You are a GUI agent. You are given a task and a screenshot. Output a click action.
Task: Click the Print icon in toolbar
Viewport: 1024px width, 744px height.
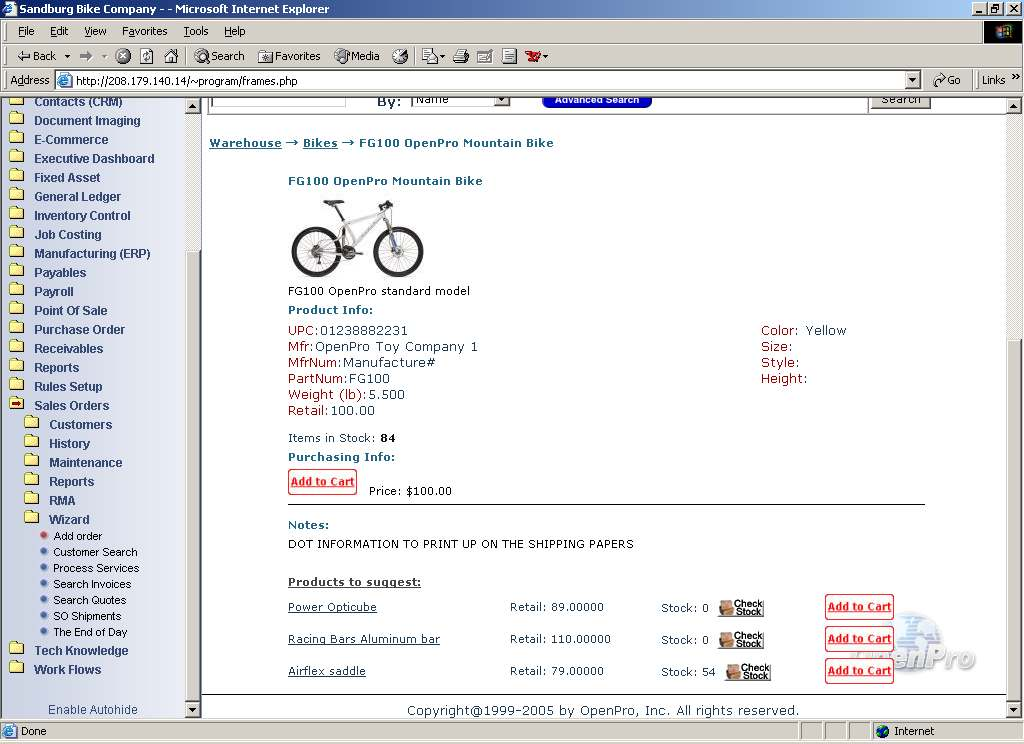461,56
